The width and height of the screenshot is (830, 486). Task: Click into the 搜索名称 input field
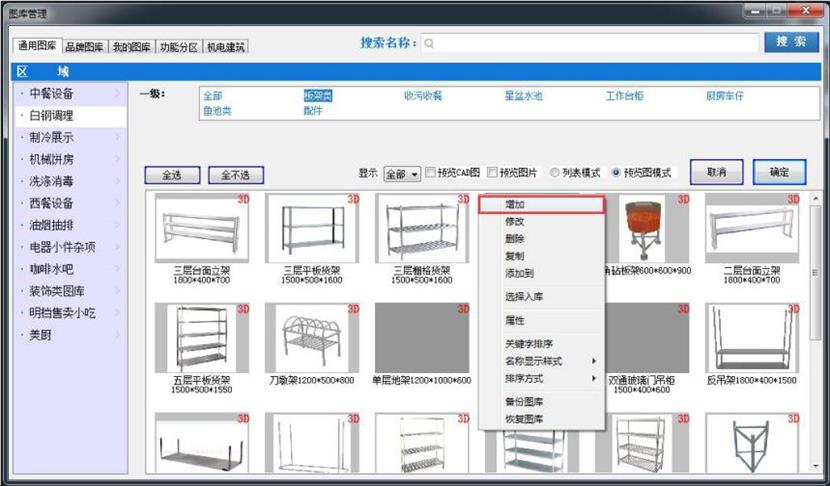pyautogui.click(x=590, y=43)
